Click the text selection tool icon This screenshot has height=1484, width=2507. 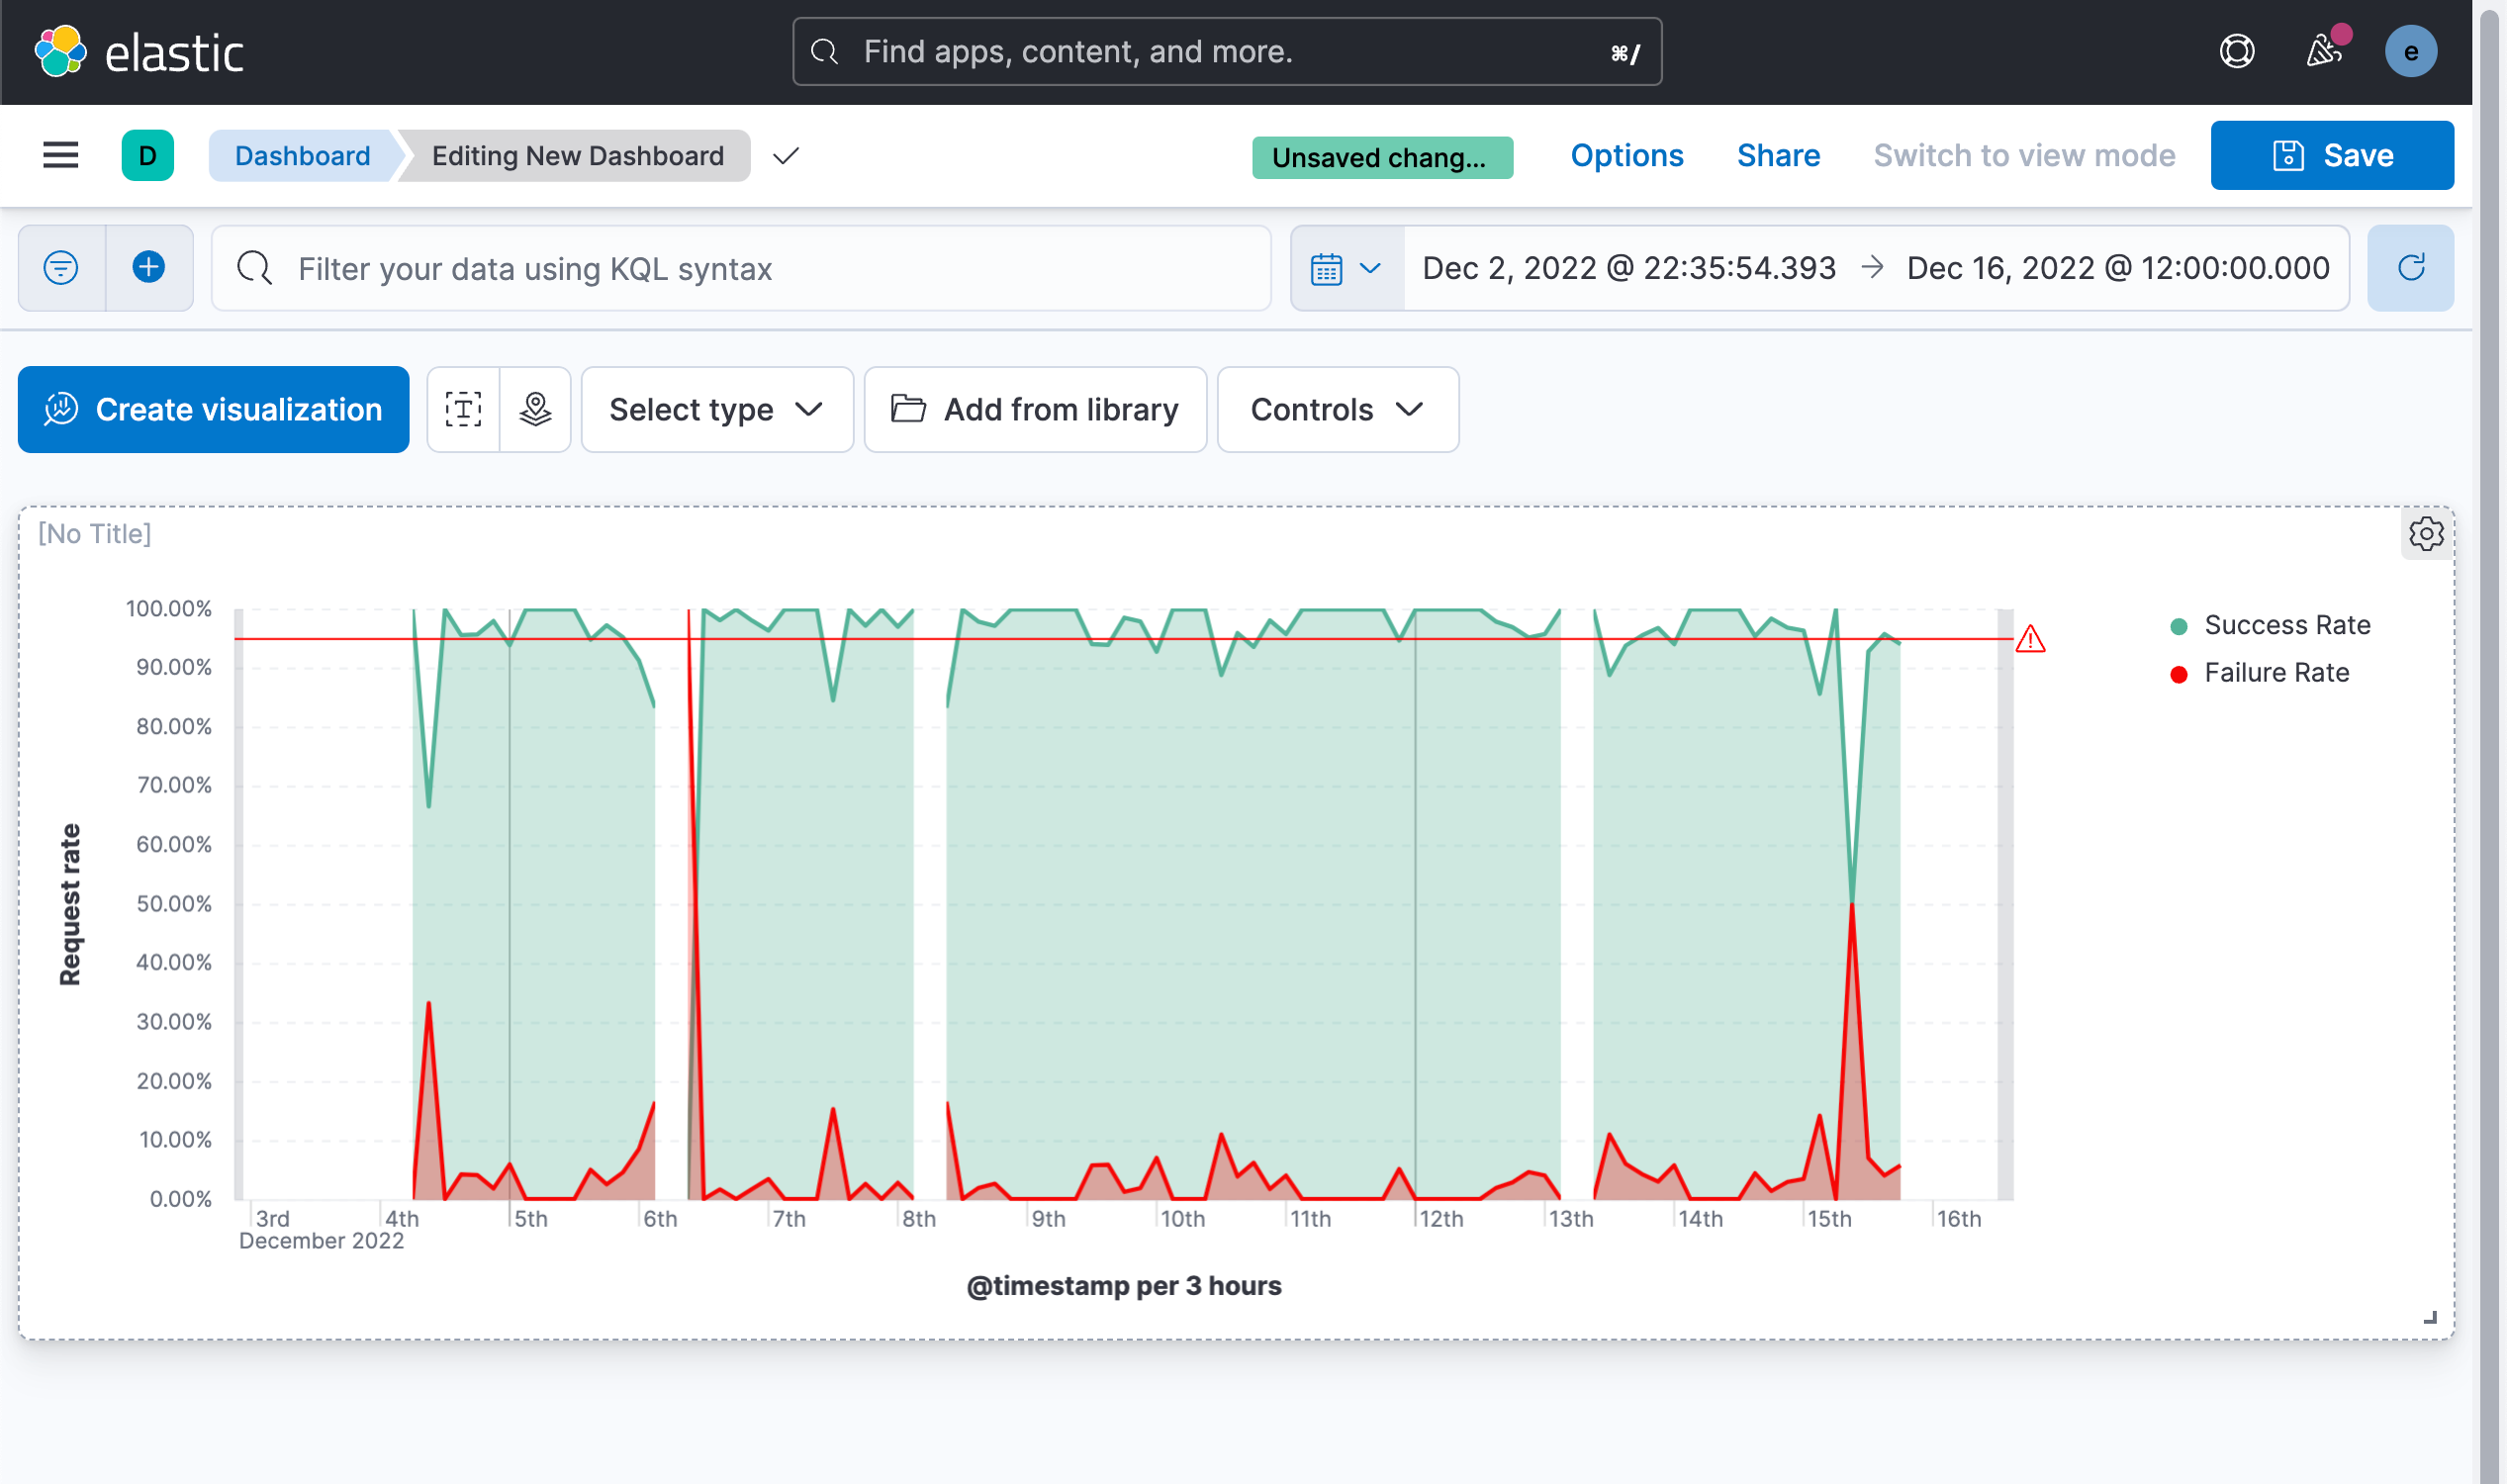[463, 408]
